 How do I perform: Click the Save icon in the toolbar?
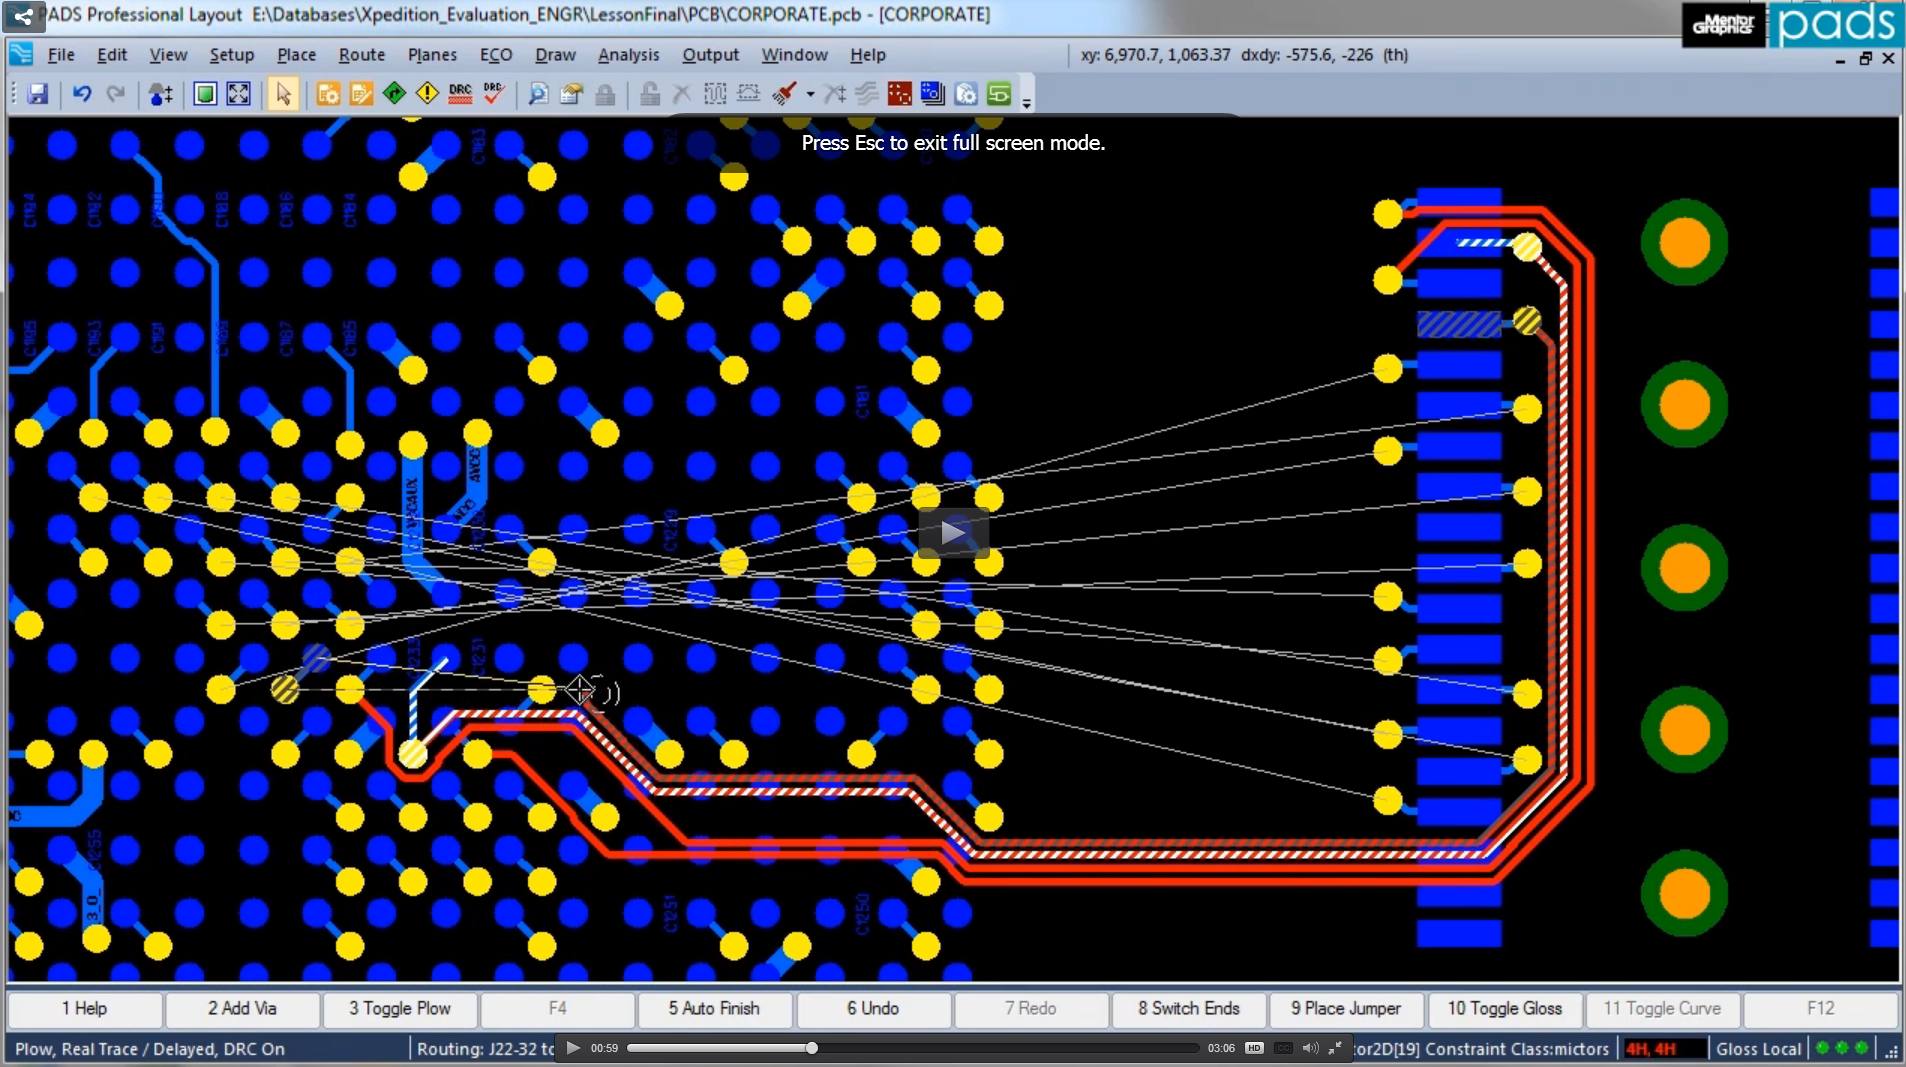point(38,94)
